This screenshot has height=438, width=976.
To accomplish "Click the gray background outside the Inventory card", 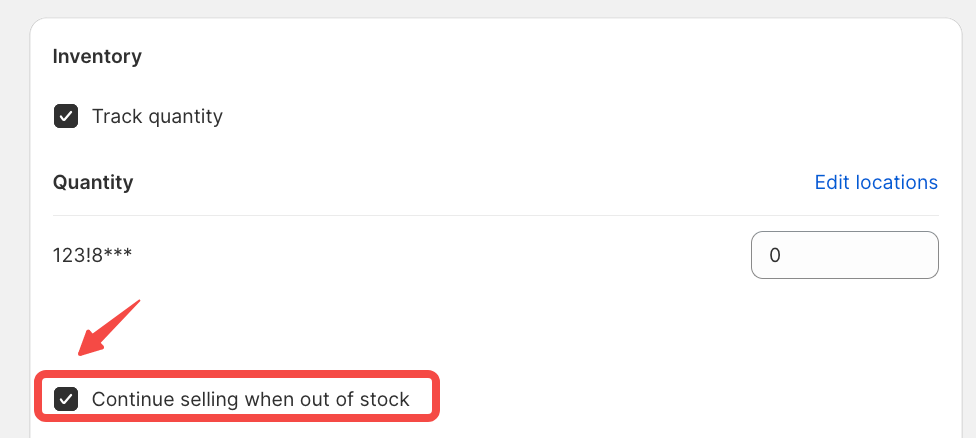I will click(x=14, y=200).
